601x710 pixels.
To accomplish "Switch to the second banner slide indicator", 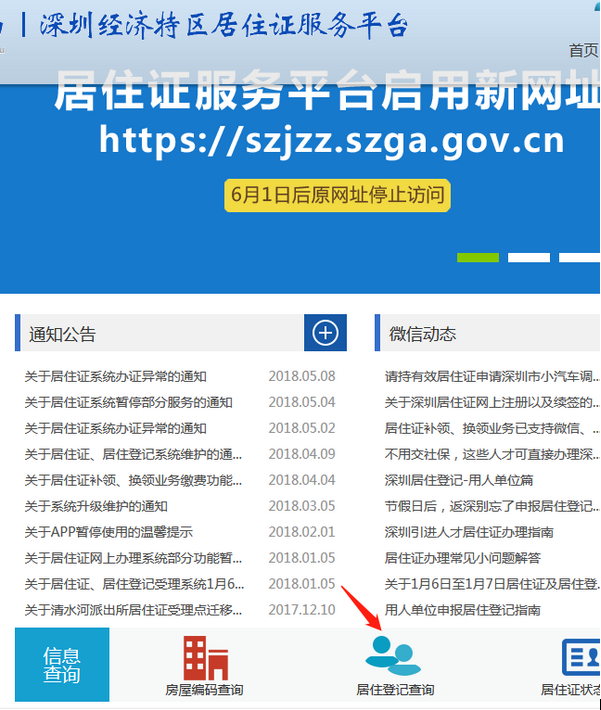I will (528, 257).
